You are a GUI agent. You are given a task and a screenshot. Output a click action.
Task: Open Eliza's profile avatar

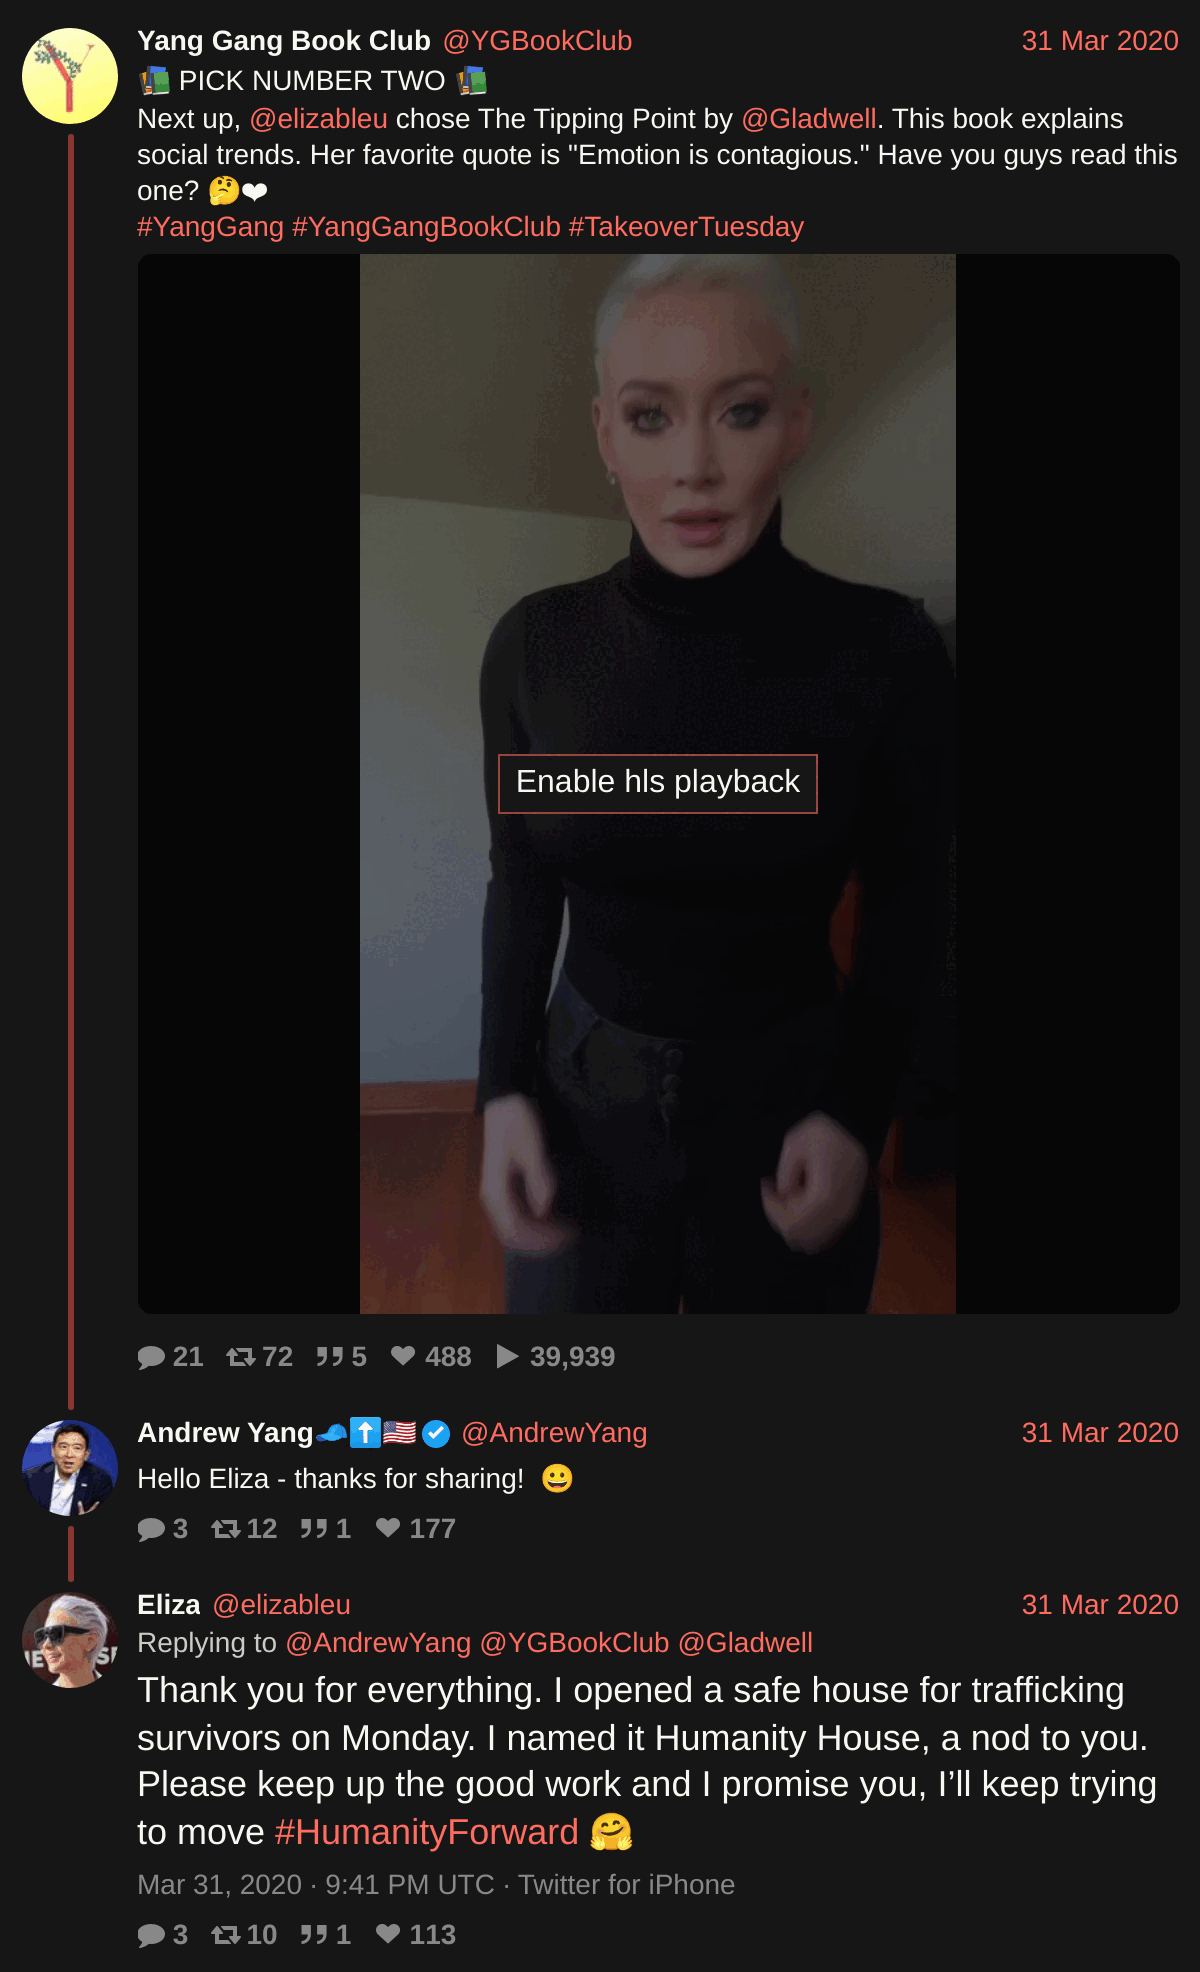(70, 1640)
